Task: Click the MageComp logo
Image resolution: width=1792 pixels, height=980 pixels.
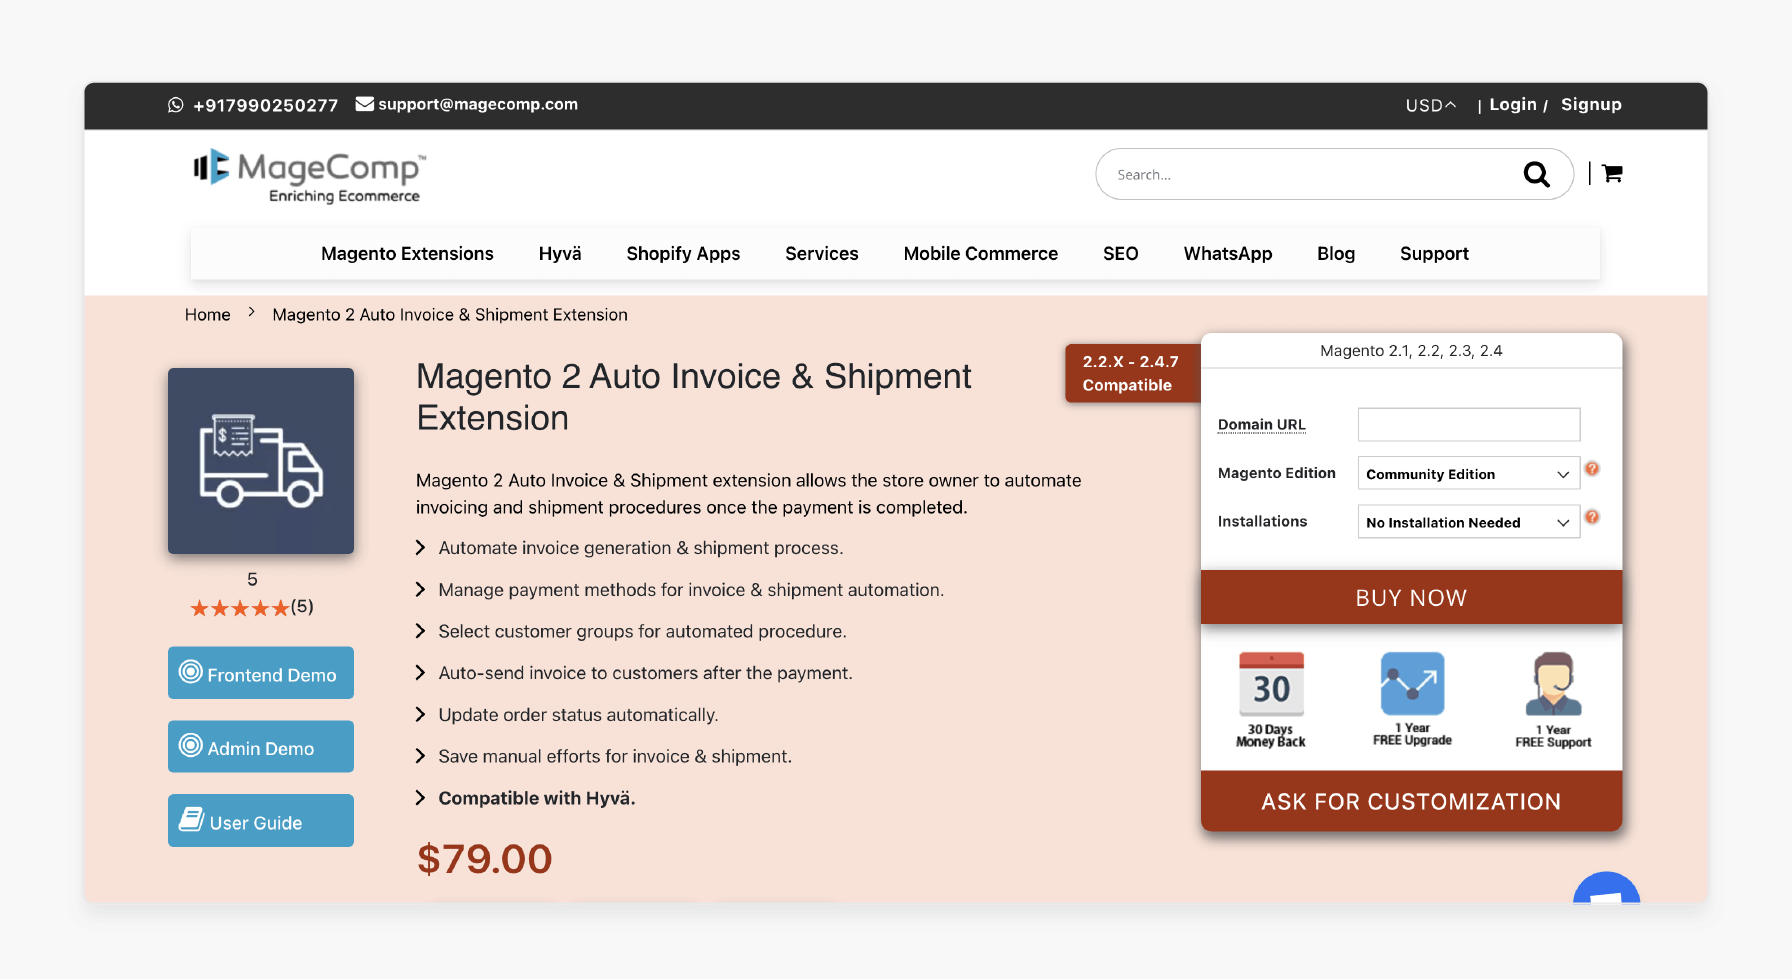Action: click(310, 177)
